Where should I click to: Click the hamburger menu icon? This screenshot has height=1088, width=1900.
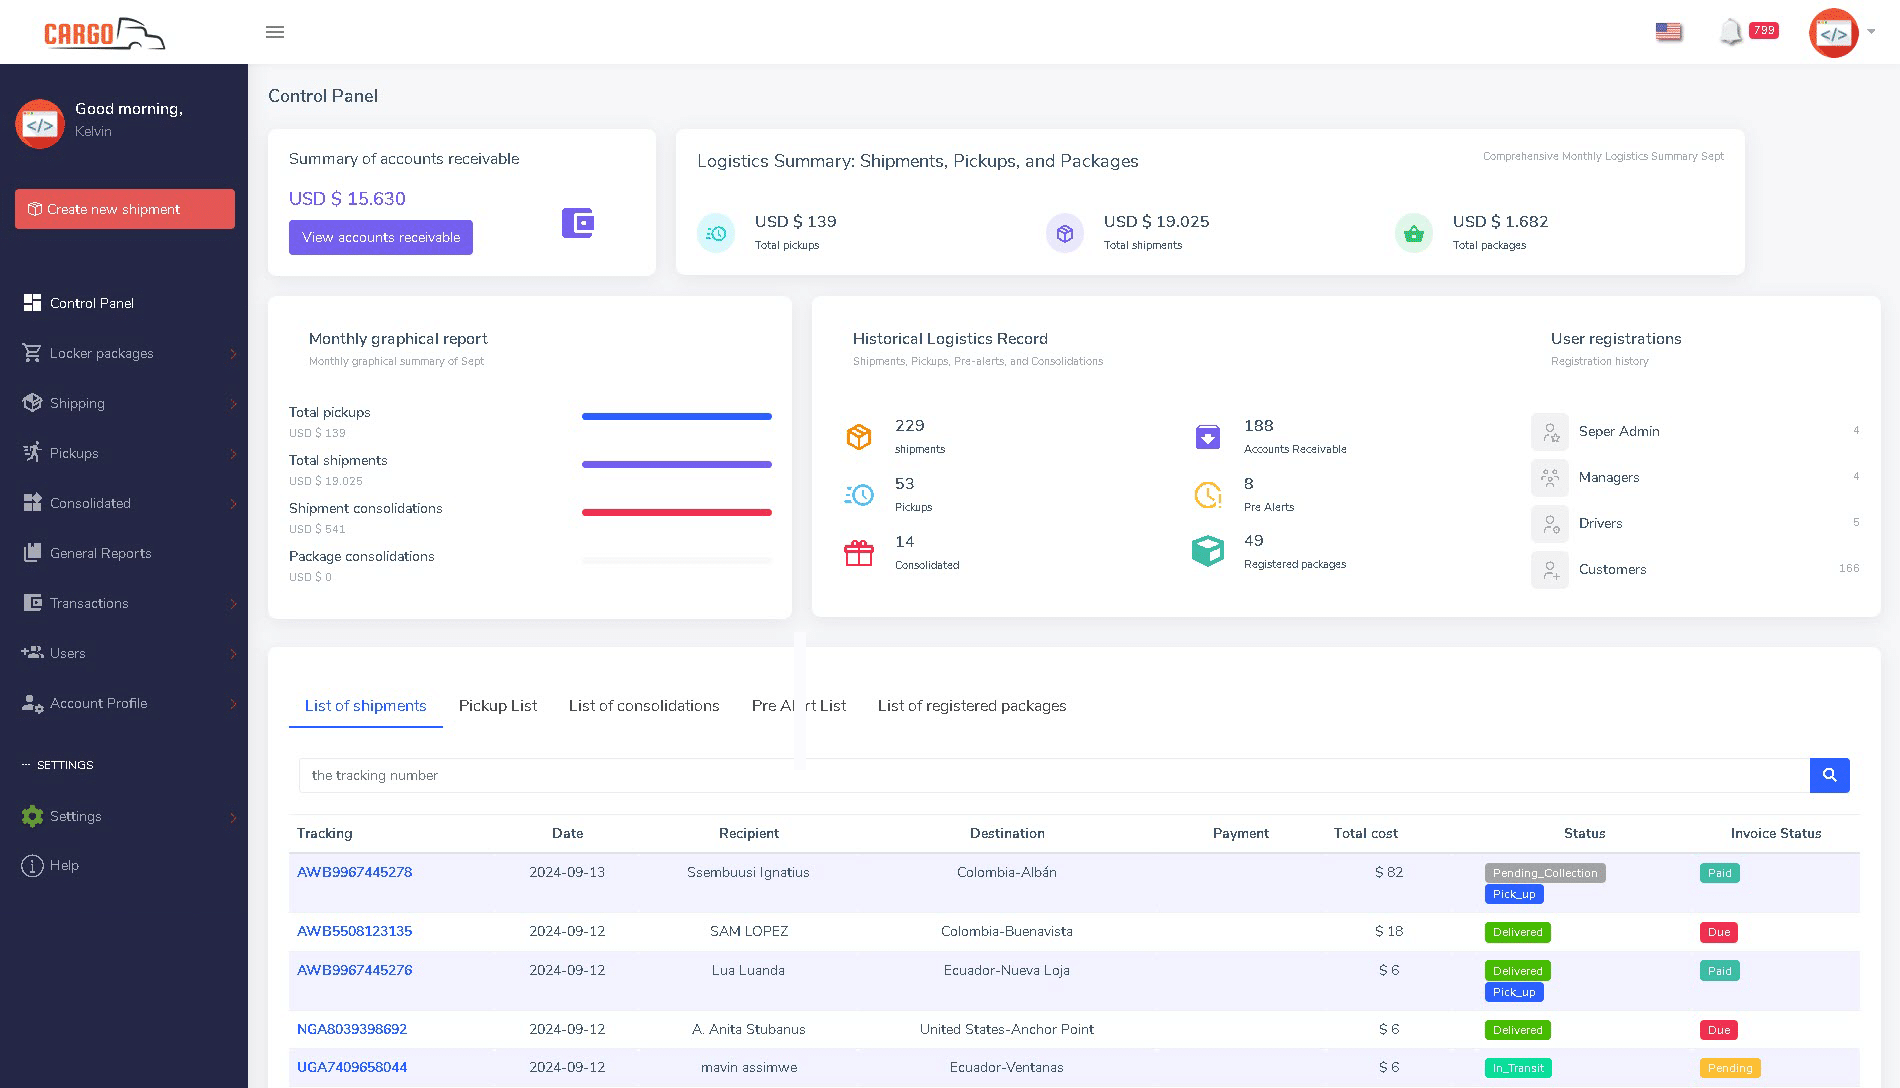(x=275, y=32)
